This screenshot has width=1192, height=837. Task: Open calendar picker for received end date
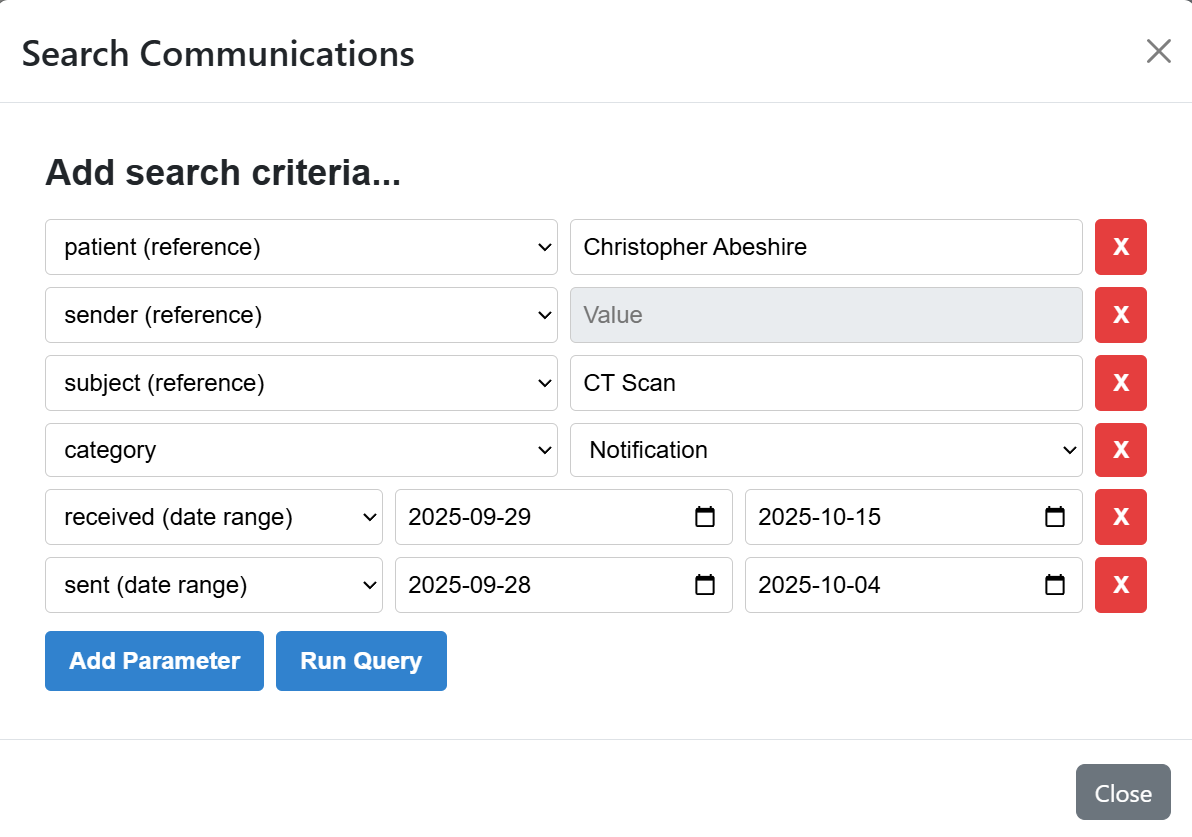(1055, 517)
